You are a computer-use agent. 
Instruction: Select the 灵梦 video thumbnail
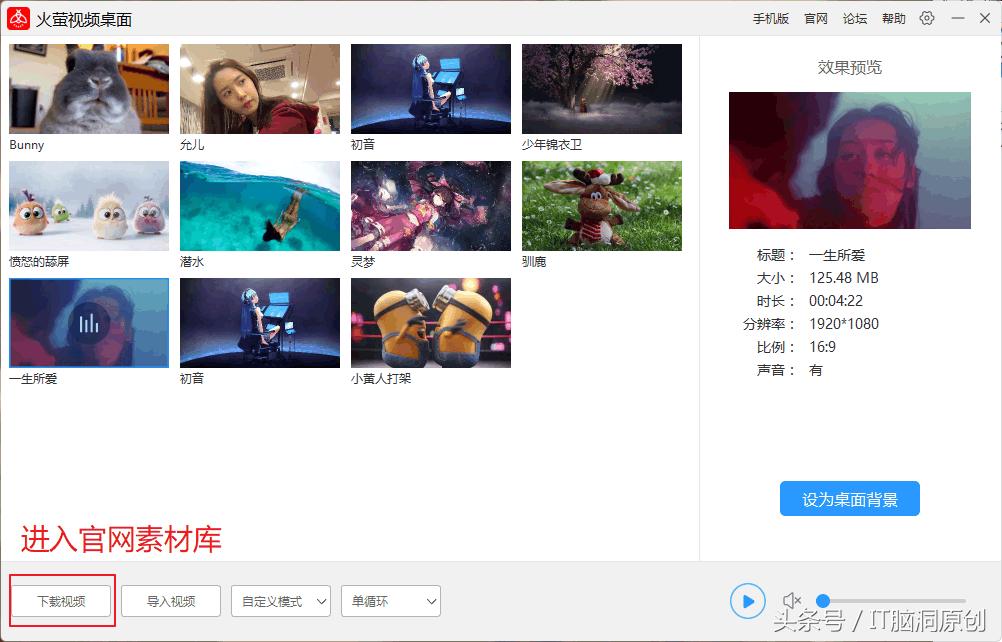pyautogui.click(x=430, y=205)
